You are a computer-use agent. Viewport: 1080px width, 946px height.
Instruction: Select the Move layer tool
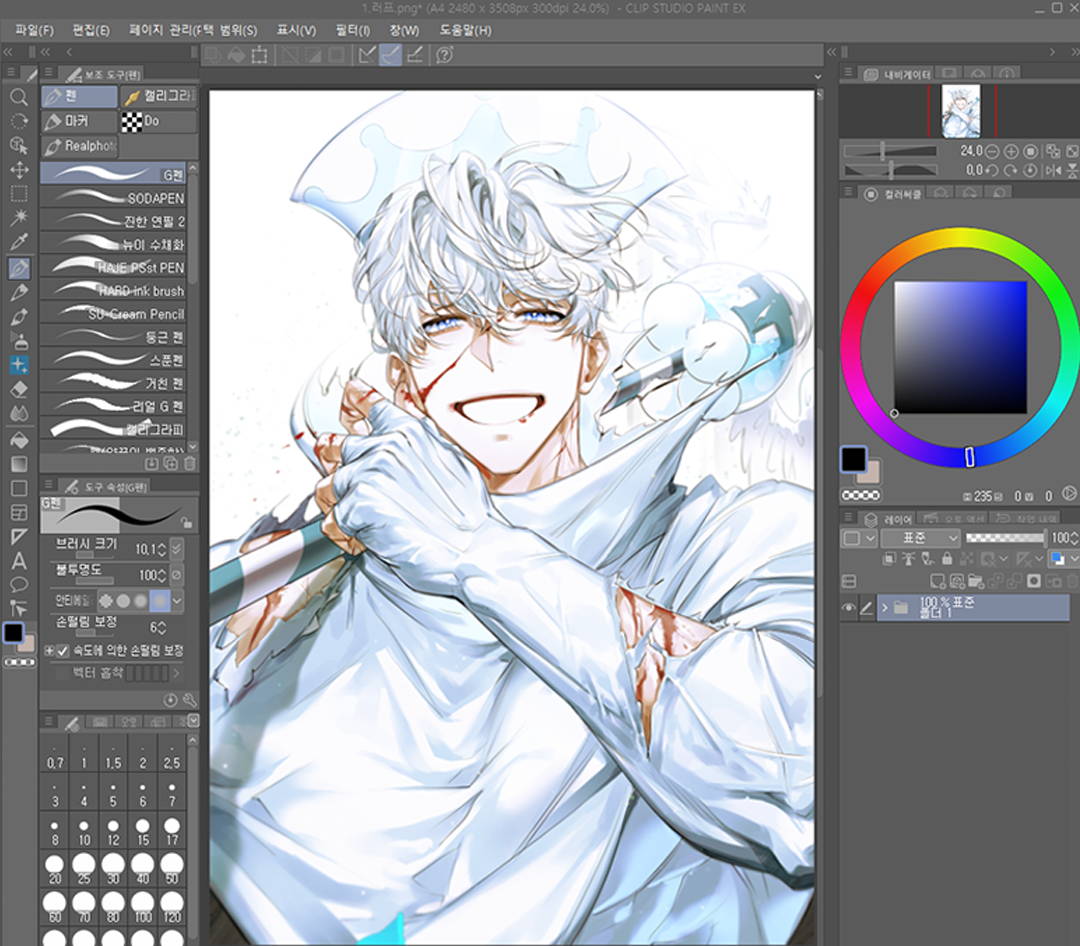point(19,169)
